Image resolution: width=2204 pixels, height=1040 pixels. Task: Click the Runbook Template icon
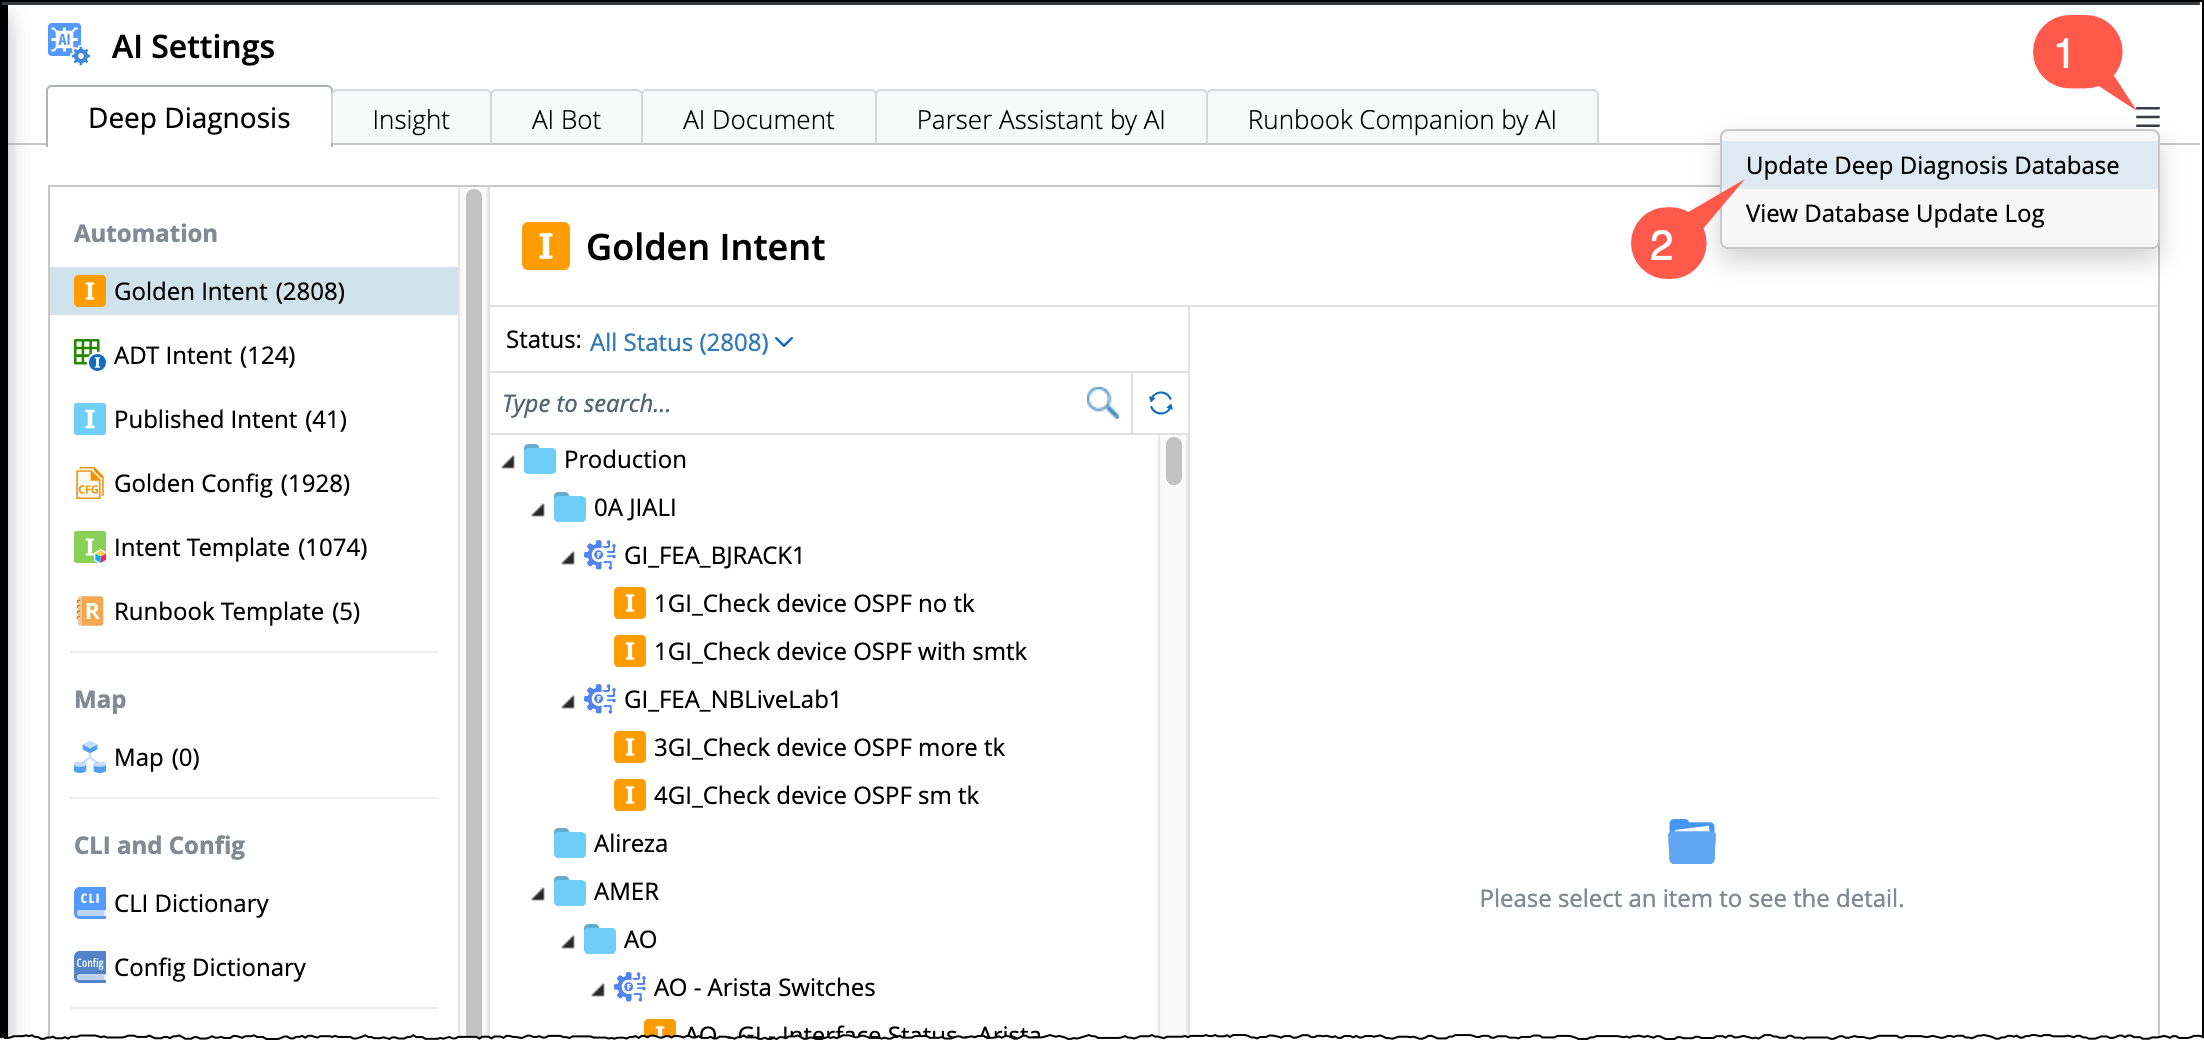point(89,611)
